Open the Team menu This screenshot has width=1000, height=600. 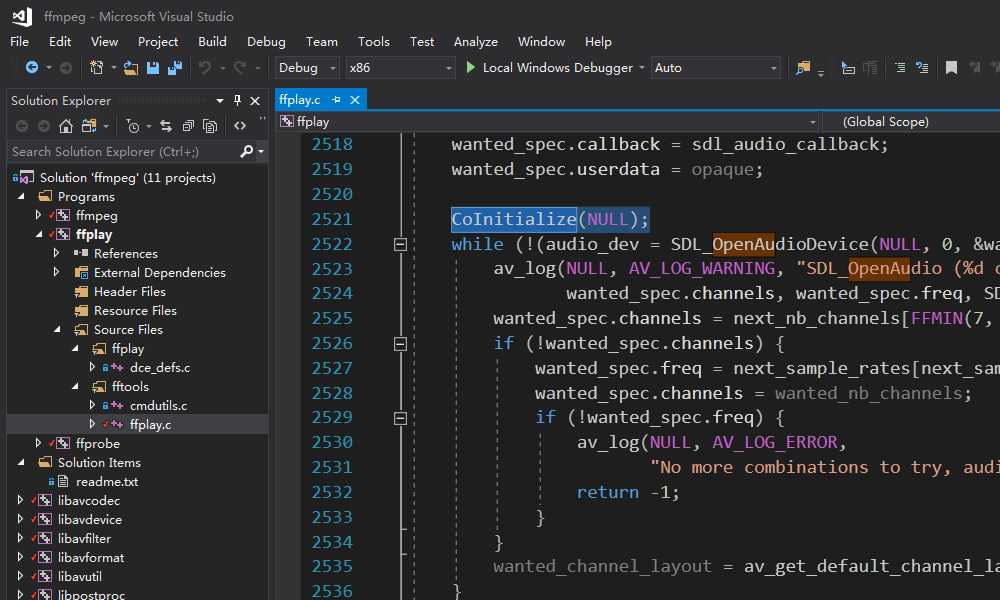321,41
